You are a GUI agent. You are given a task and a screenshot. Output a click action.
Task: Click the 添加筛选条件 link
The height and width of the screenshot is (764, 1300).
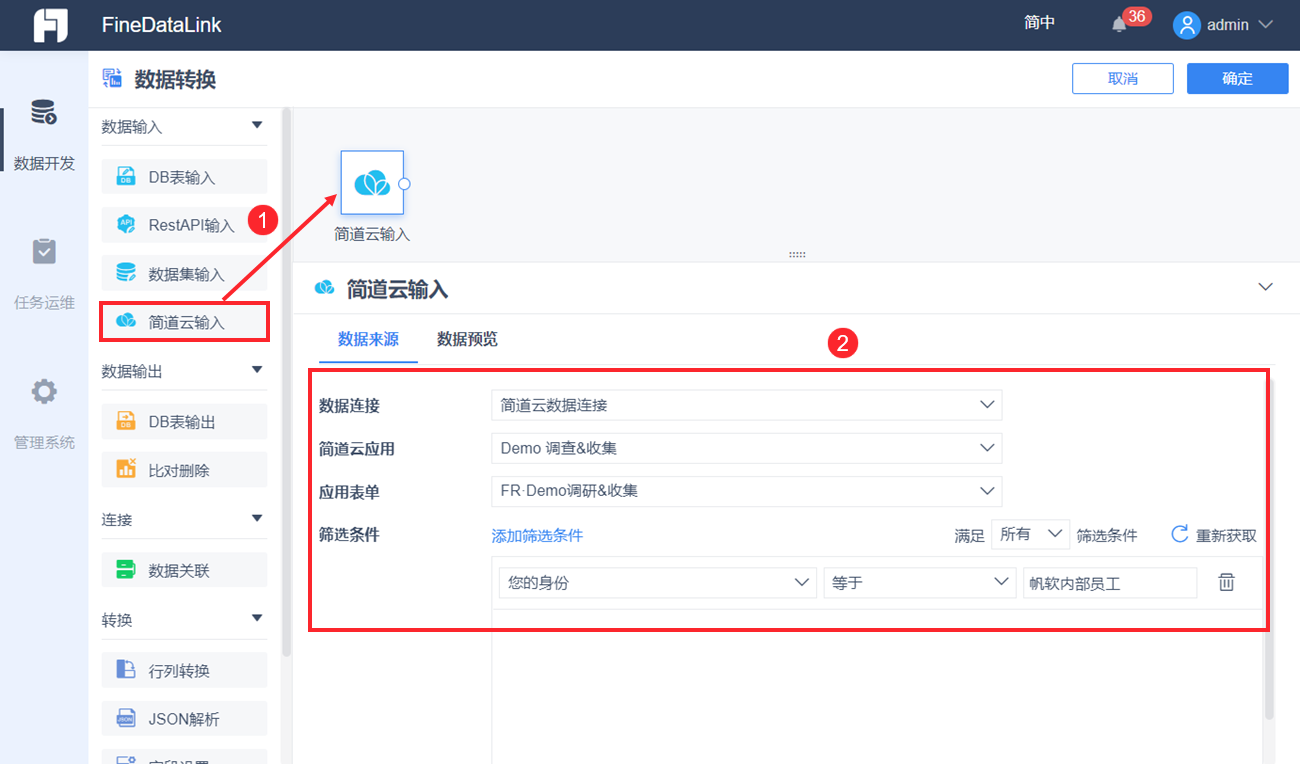pyautogui.click(x=537, y=536)
